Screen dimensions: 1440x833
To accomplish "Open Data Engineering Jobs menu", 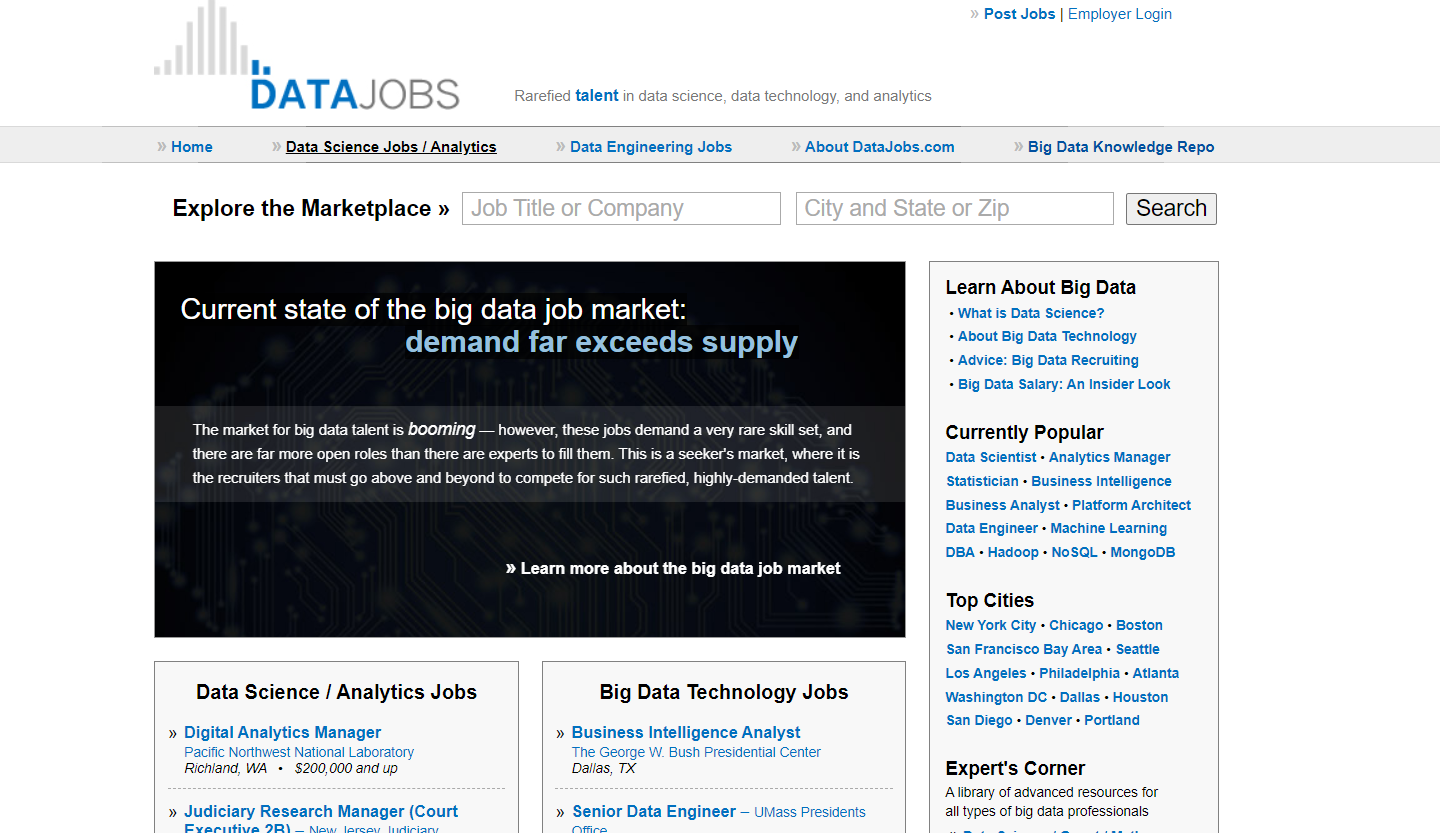I will coord(651,147).
